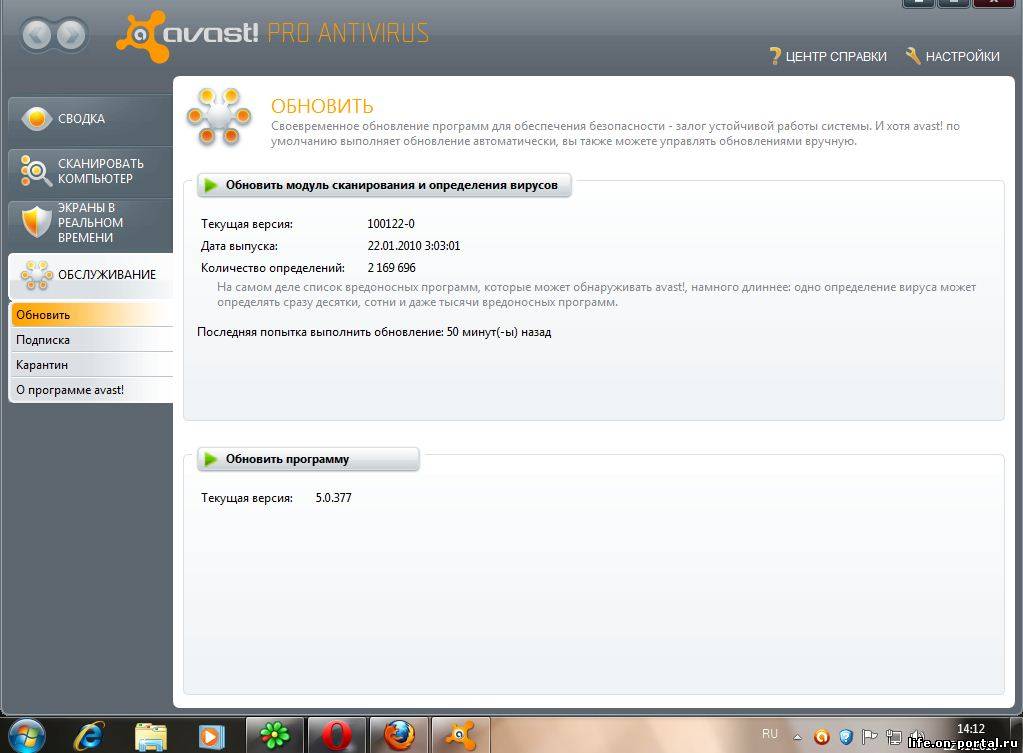Open ЭКРАНЫ В РЕАЛЬНОМ ВРЕМЕНИ section
1023x753 pixels.
91,223
